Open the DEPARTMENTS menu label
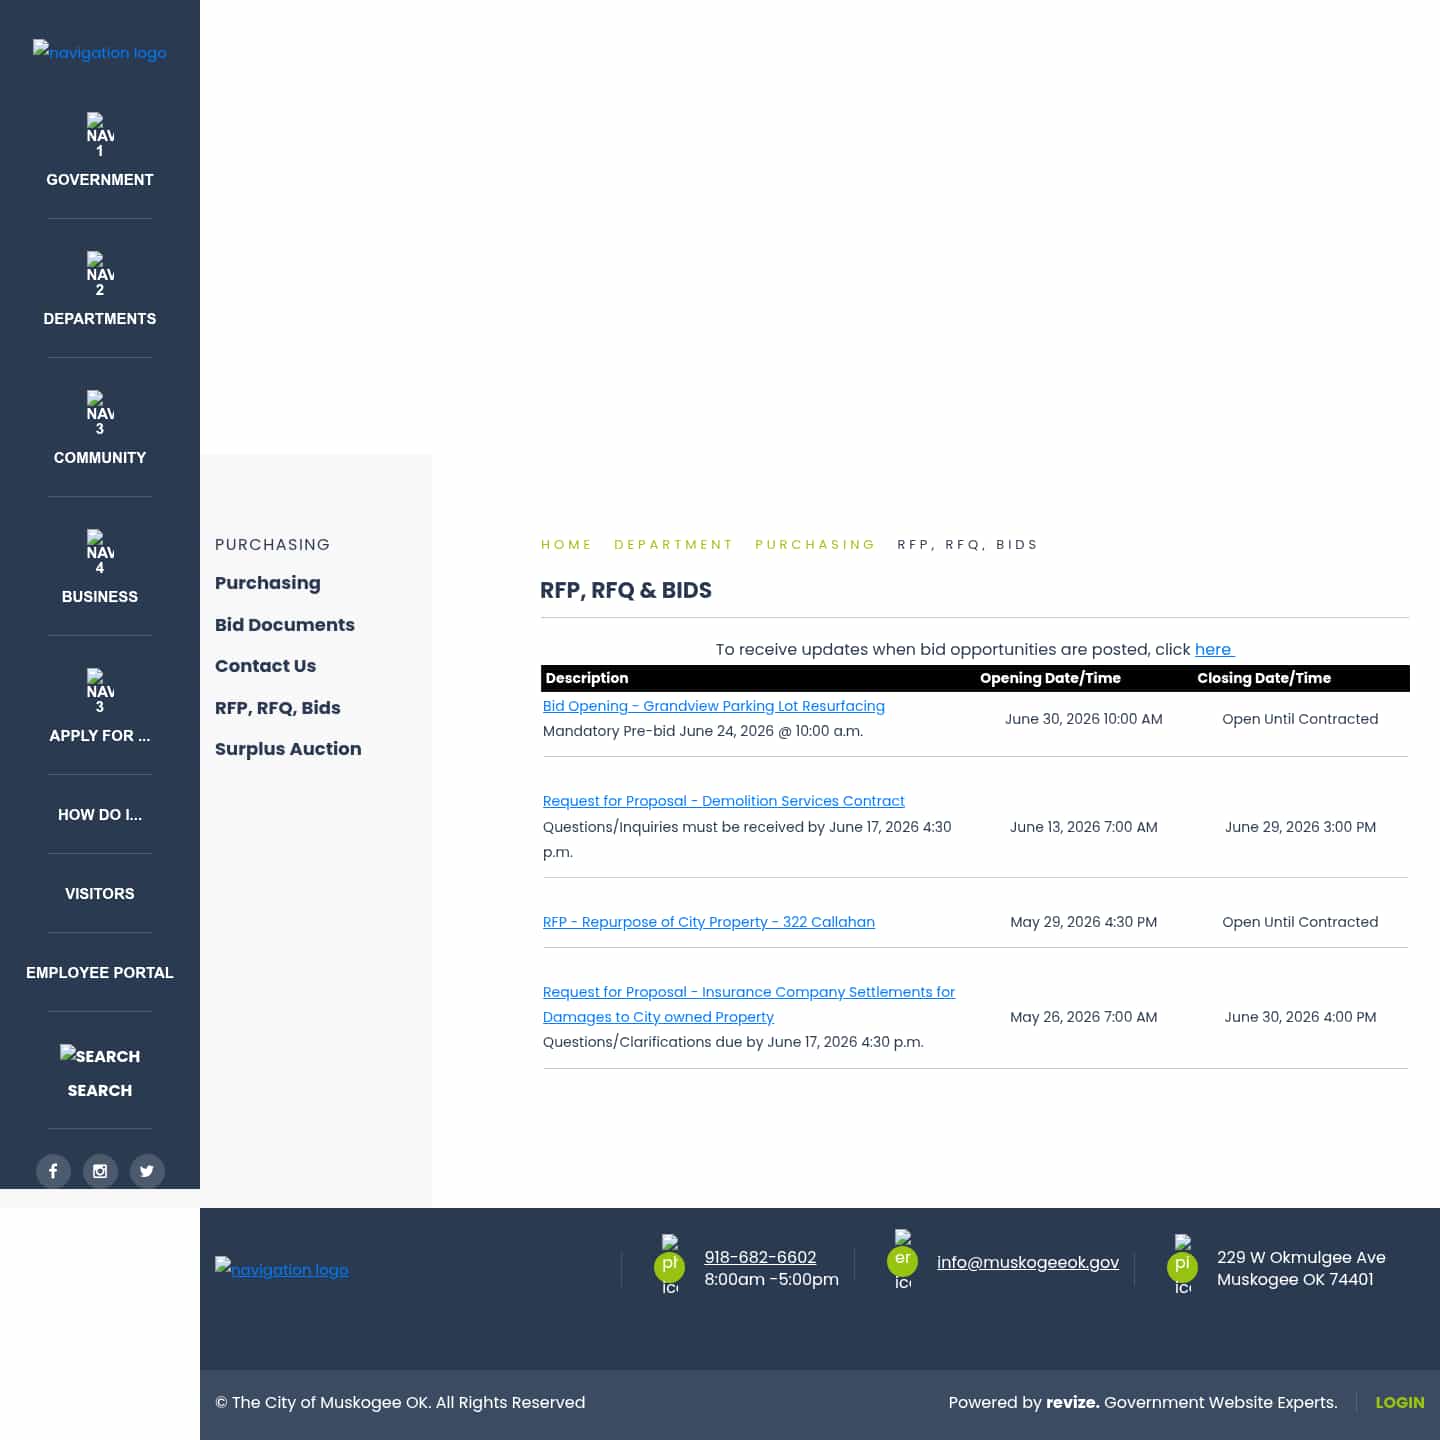The image size is (1440, 1440). 100,319
